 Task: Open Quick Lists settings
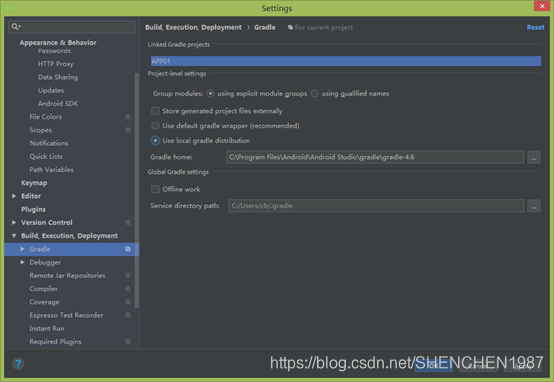point(46,156)
